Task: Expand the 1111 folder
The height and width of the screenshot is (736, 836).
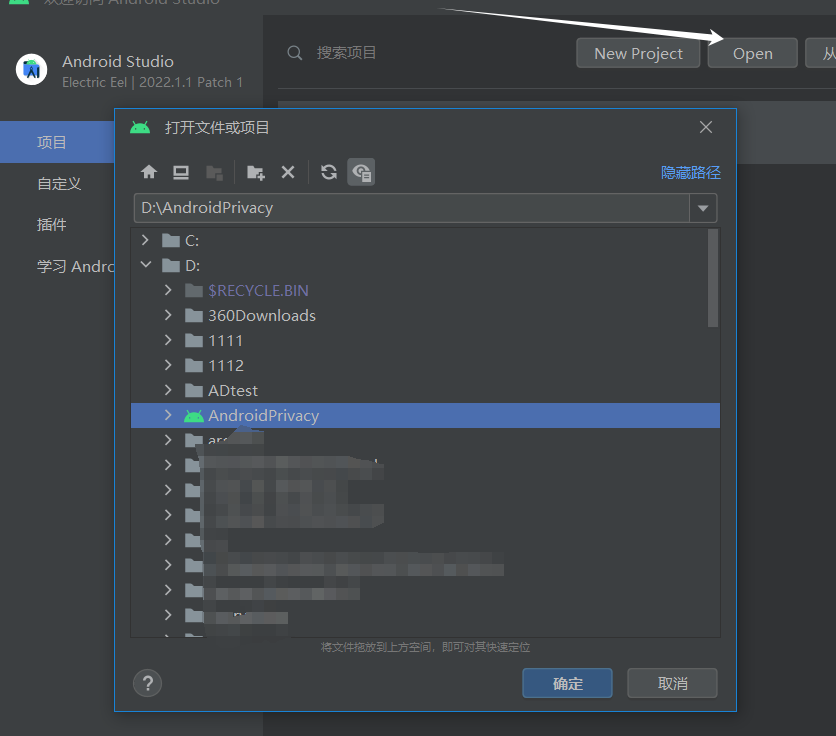Action: [x=168, y=340]
